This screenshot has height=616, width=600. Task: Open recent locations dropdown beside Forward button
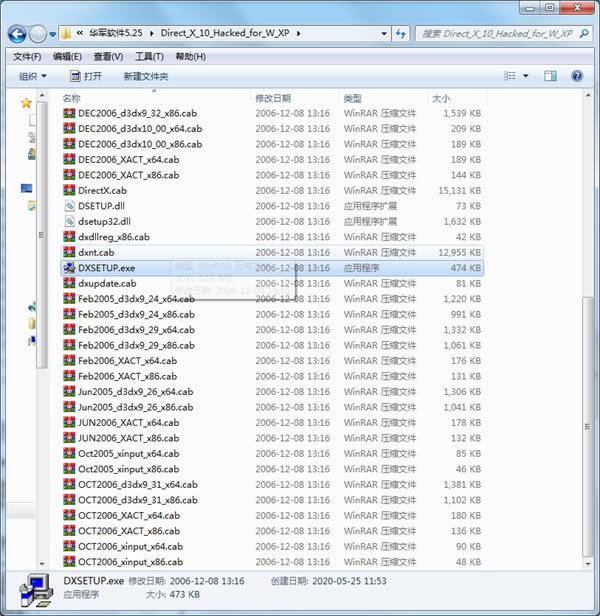[53, 35]
